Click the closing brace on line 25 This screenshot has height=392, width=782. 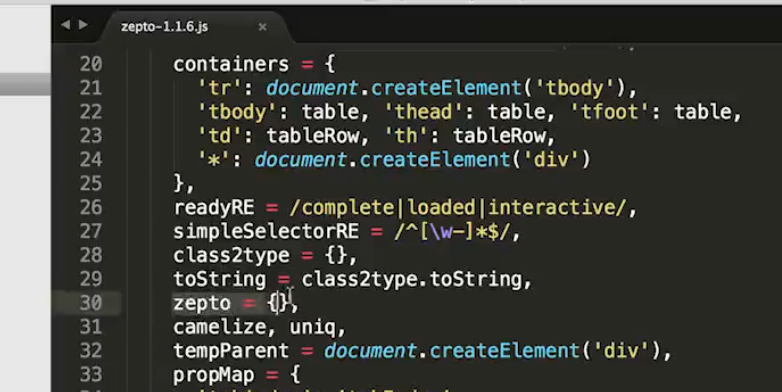pyautogui.click(x=179, y=184)
